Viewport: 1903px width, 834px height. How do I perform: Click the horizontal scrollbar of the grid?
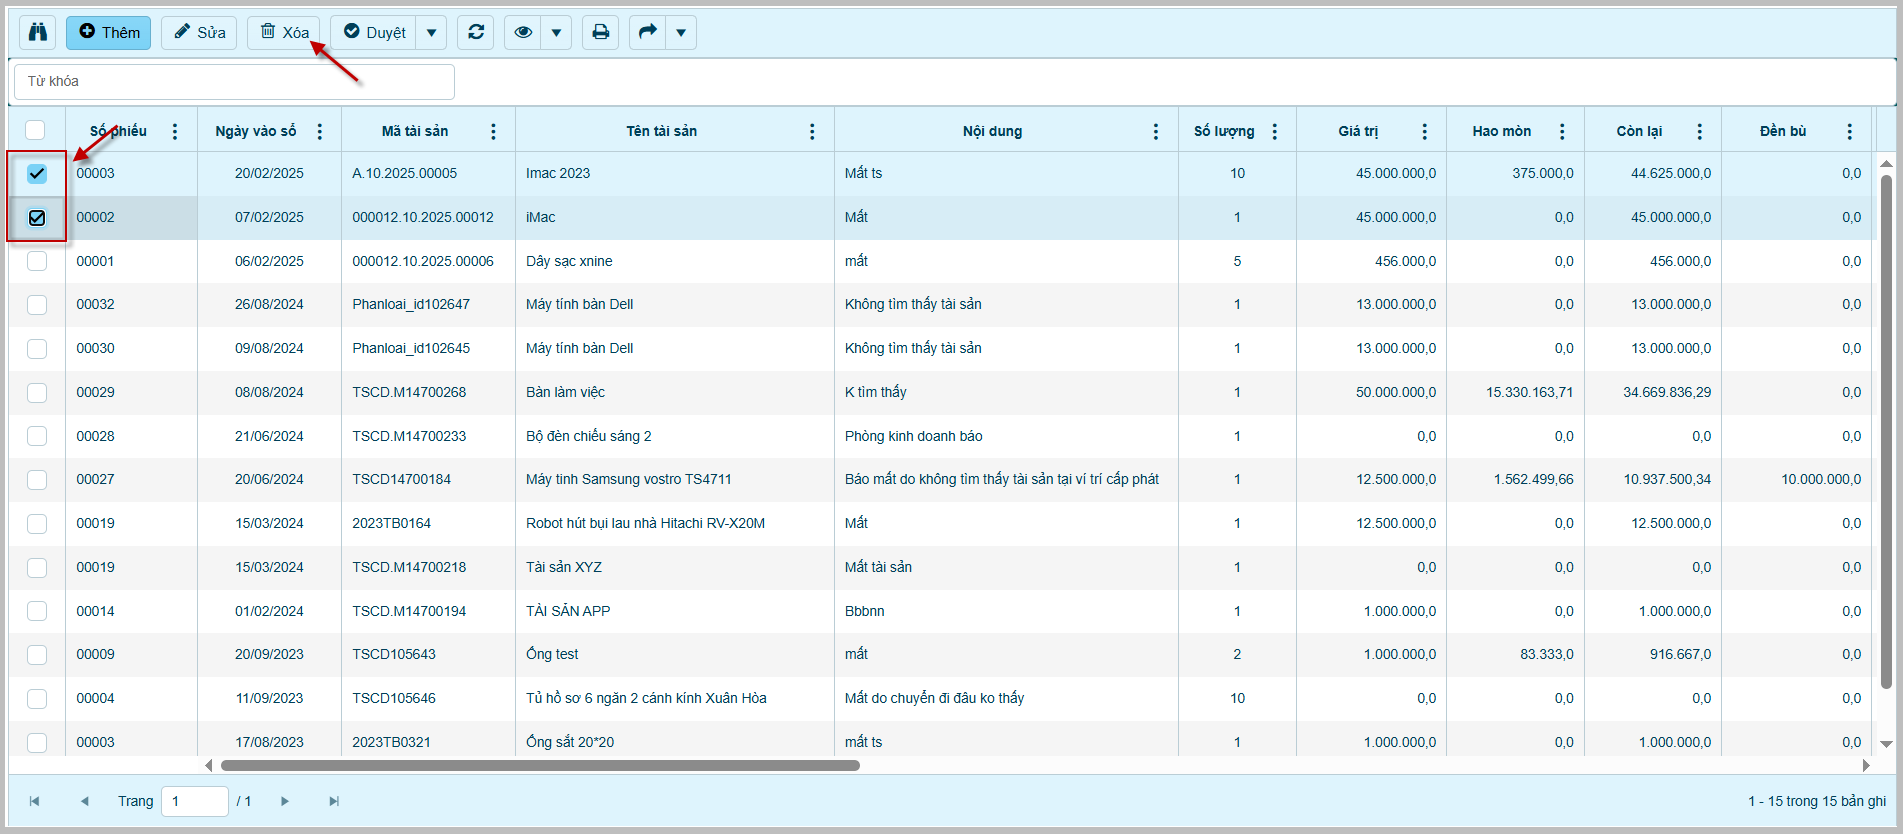540,765
